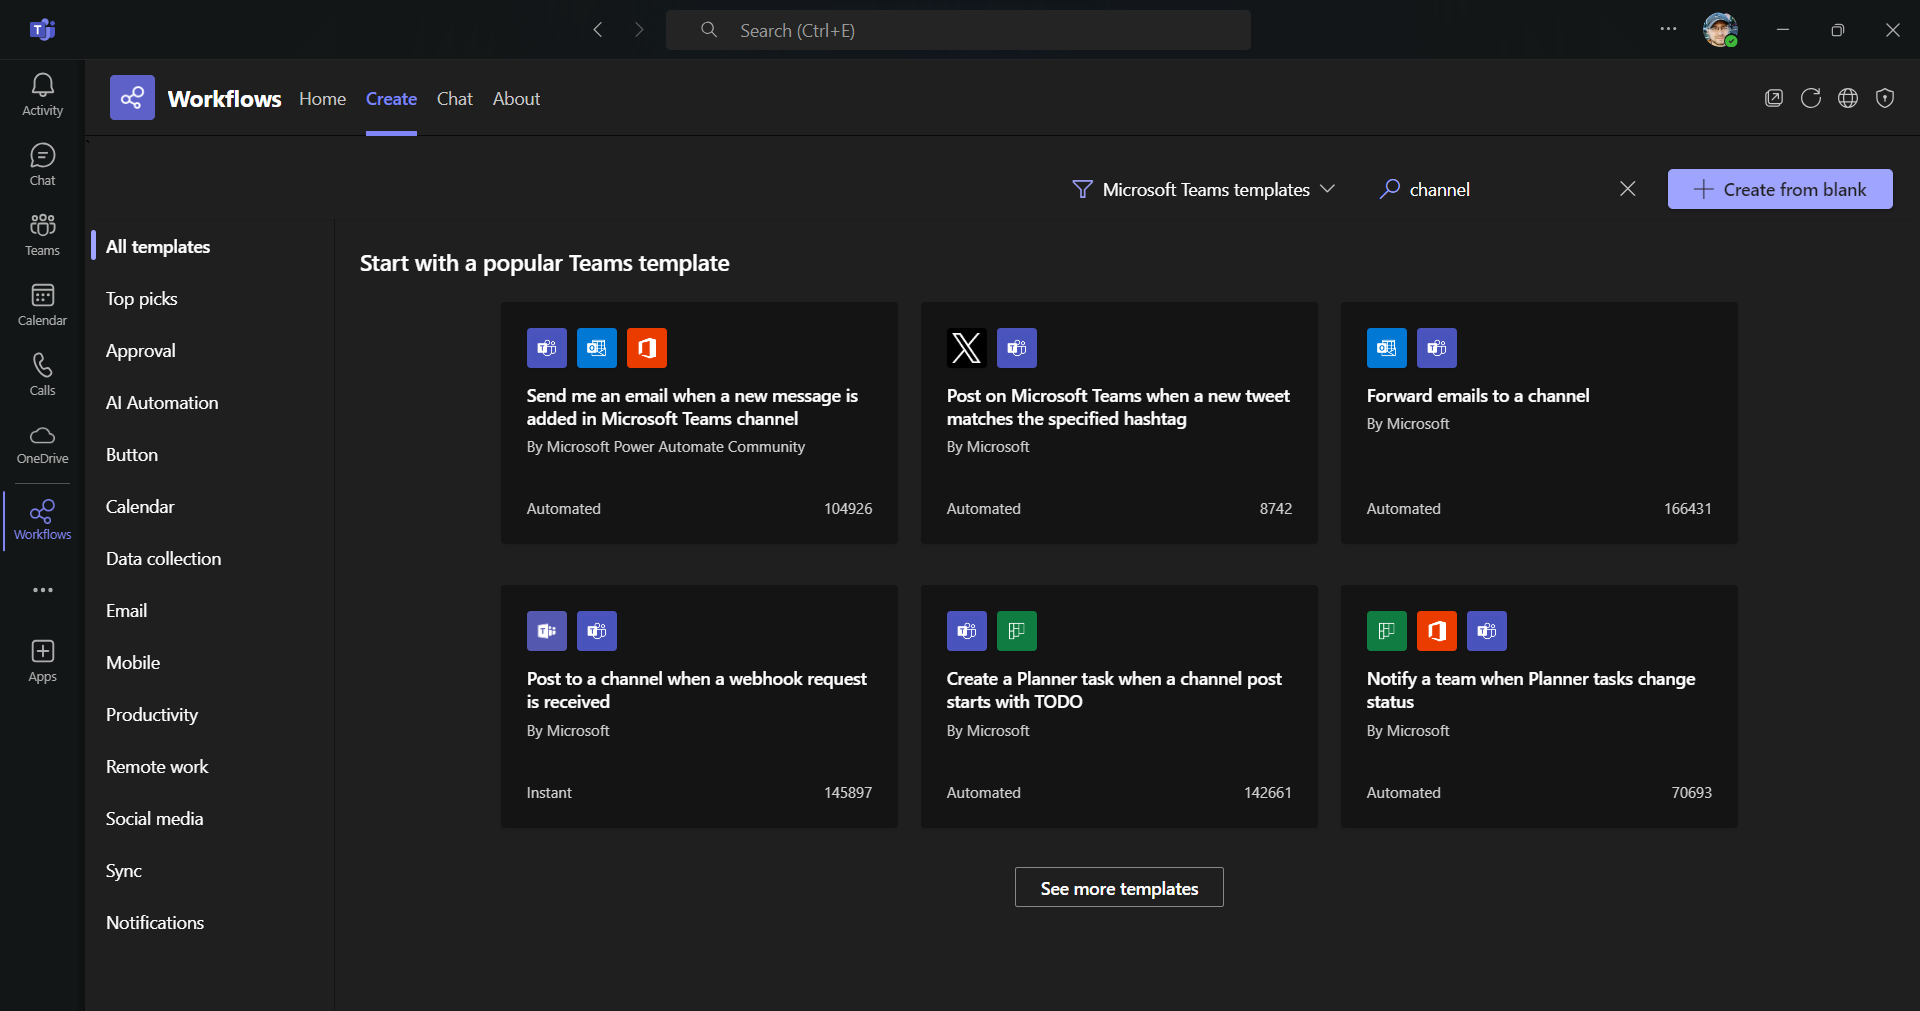Open the Activity bell icon
The height and width of the screenshot is (1011, 1920).
click(42, 94)
